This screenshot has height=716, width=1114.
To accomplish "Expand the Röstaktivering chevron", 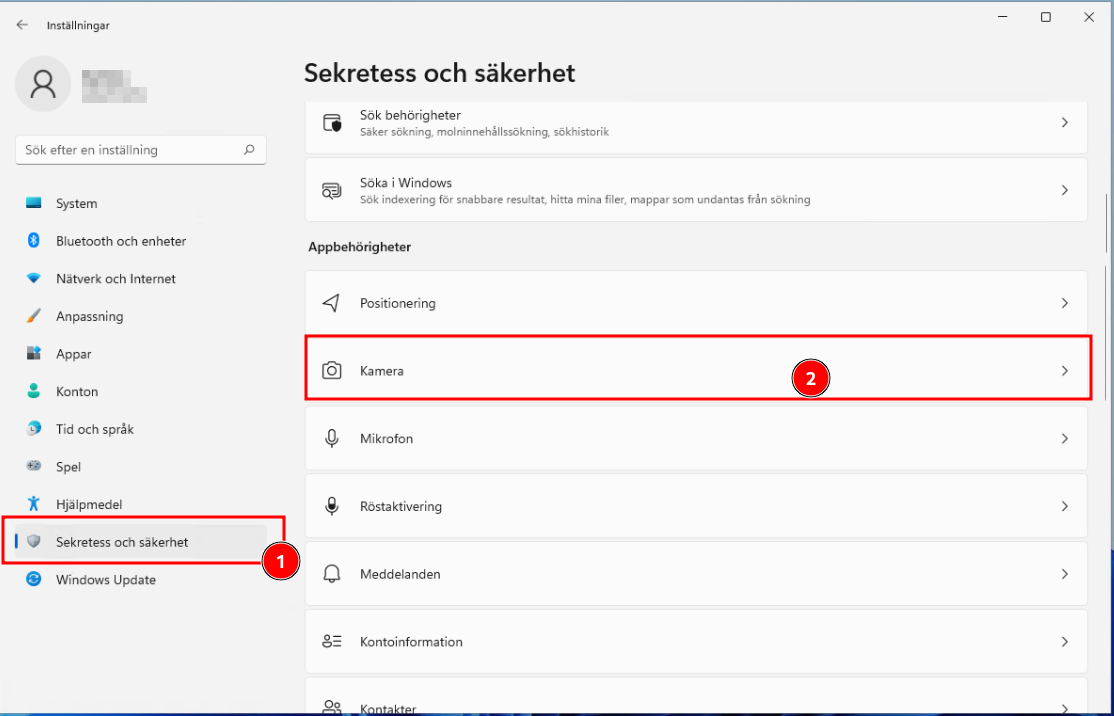I will (x=1064, y=506).
